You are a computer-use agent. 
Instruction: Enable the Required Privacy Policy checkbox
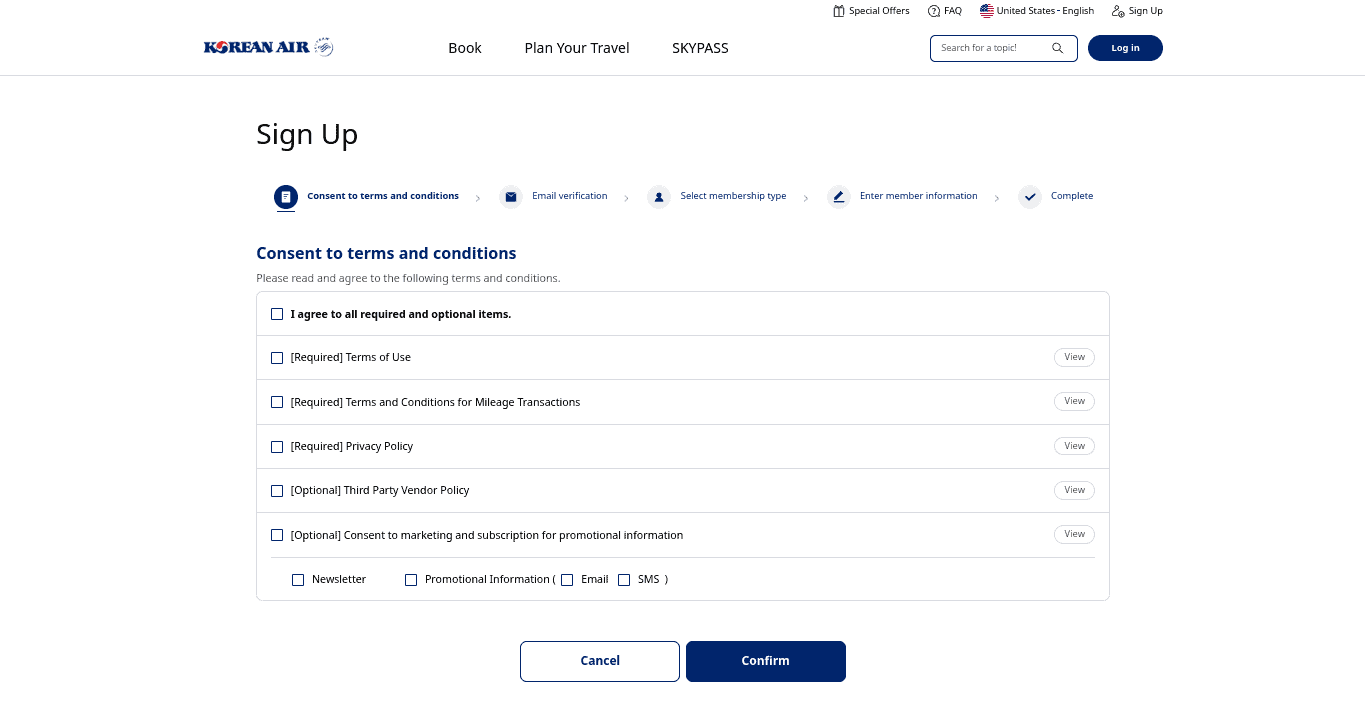[x=278, y=447]
